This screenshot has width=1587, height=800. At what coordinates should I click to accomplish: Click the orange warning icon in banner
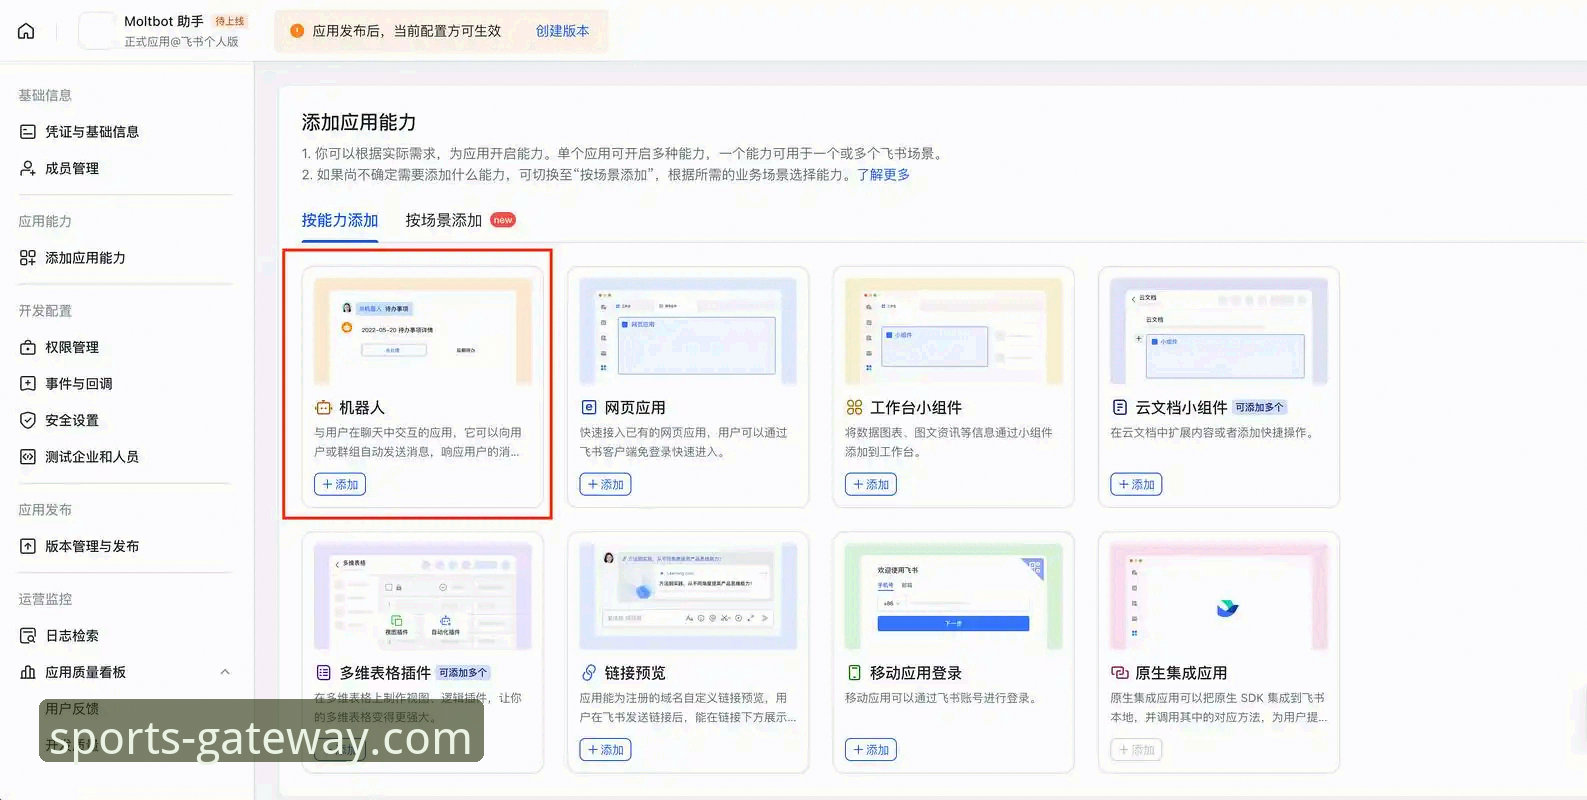(x=297, y=31)
